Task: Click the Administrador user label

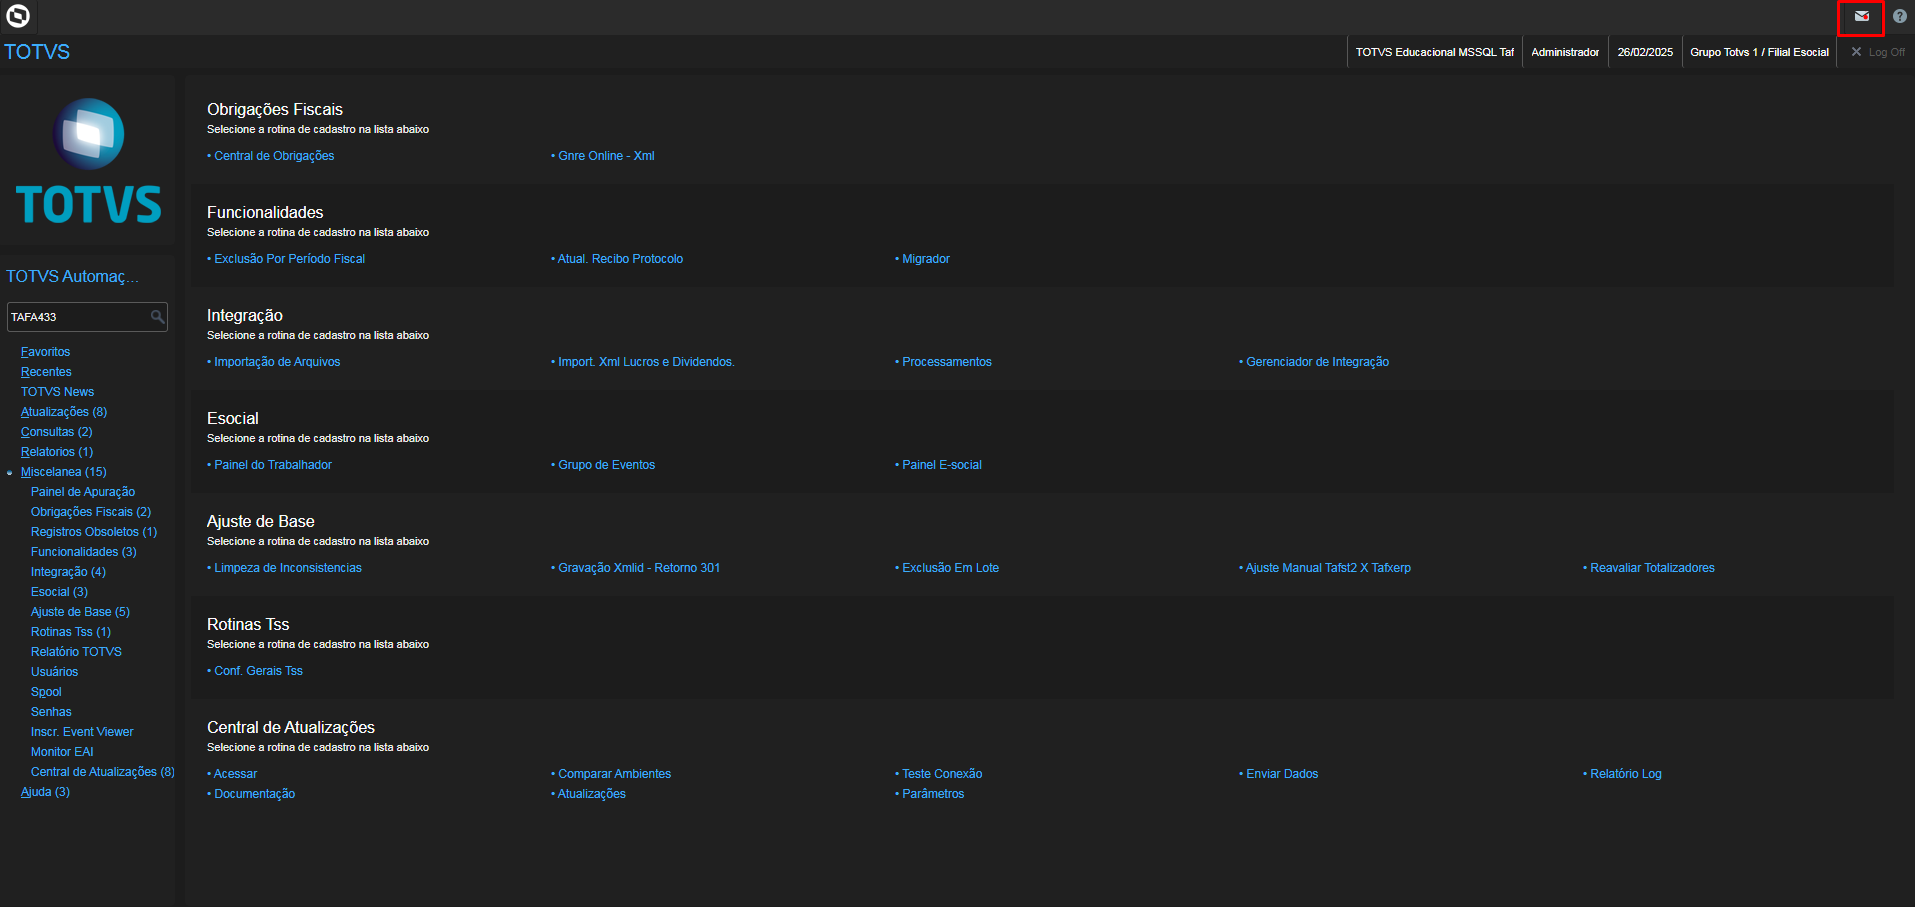Action: tap(1565, 52)
